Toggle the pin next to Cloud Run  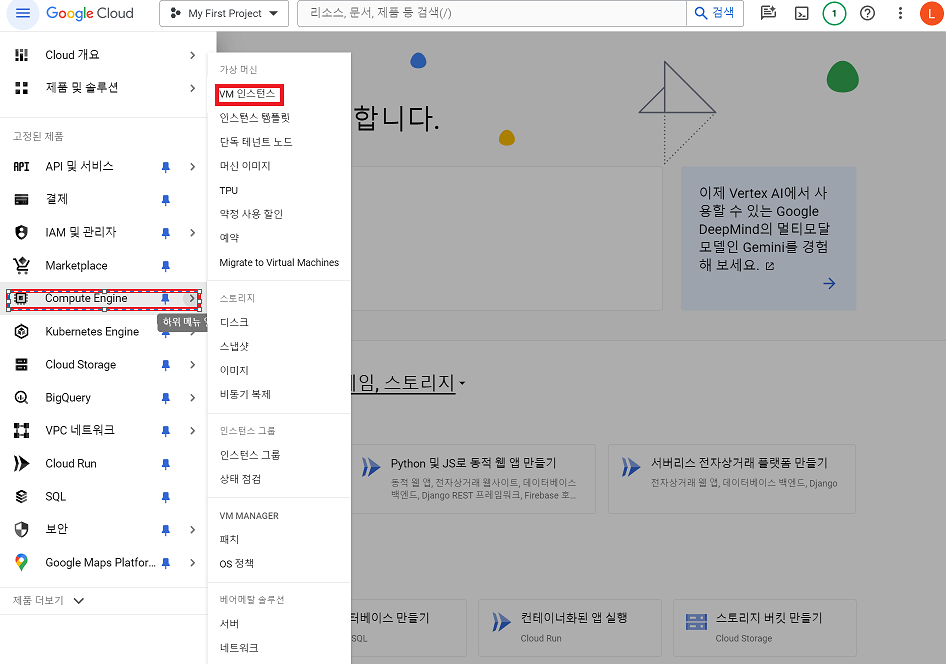165,464
